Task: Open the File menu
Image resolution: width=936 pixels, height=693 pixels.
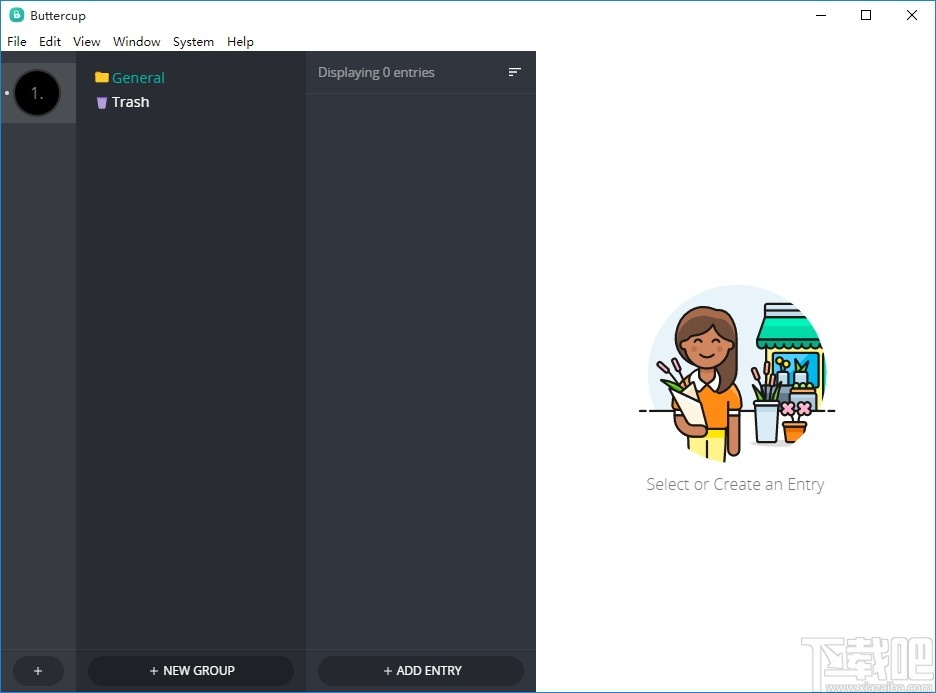Action: (x=17, y=42)
